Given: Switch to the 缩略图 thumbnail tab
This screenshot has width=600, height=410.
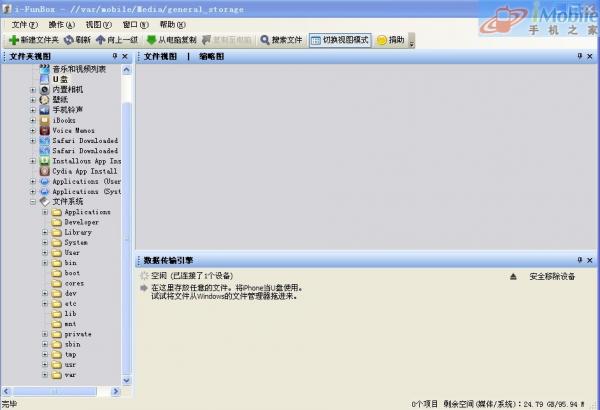Looking at the screenshot, I should pos(212,57).
